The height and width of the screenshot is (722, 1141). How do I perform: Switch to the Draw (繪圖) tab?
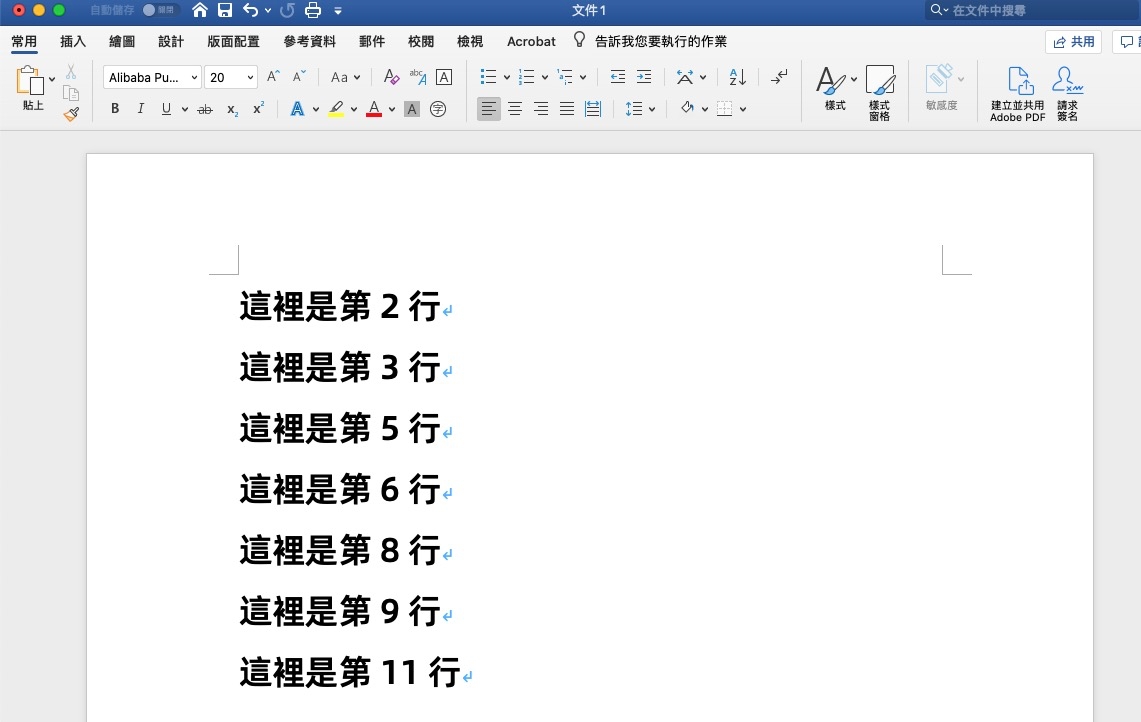point(122,41)
